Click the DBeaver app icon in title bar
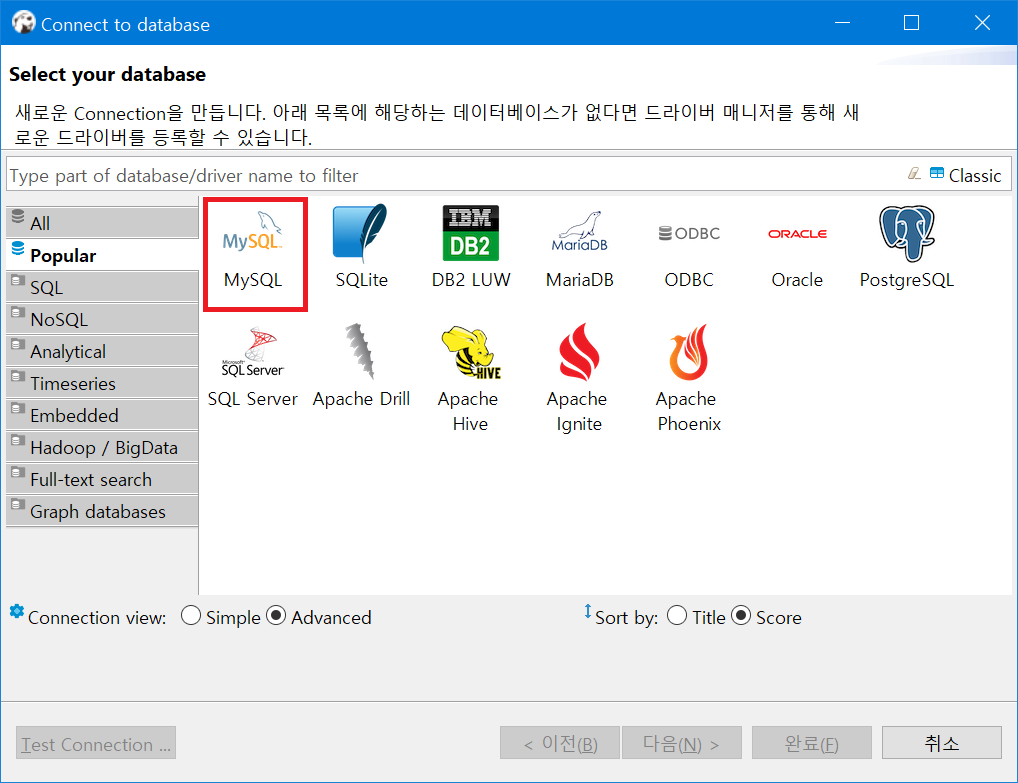1018x783 pixels. [x=23, y=23]
